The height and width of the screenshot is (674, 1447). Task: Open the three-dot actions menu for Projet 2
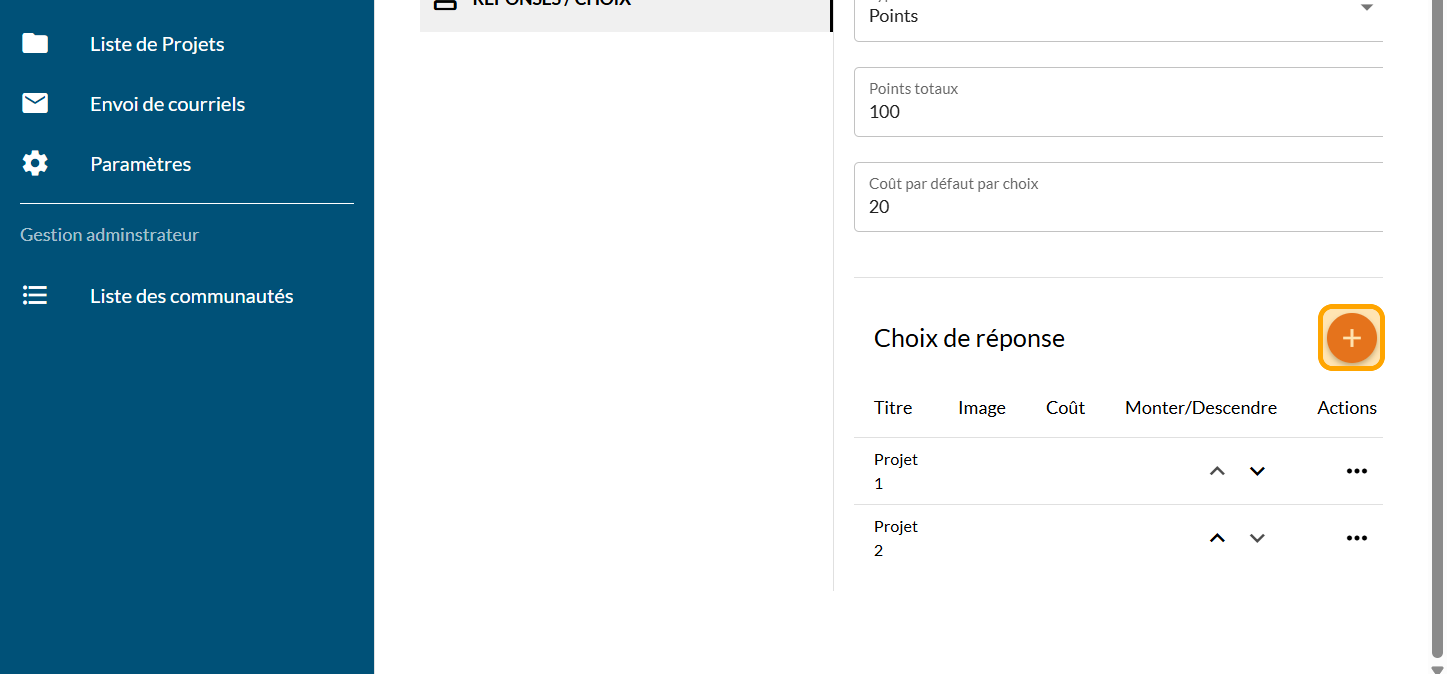coord(1356,538)
